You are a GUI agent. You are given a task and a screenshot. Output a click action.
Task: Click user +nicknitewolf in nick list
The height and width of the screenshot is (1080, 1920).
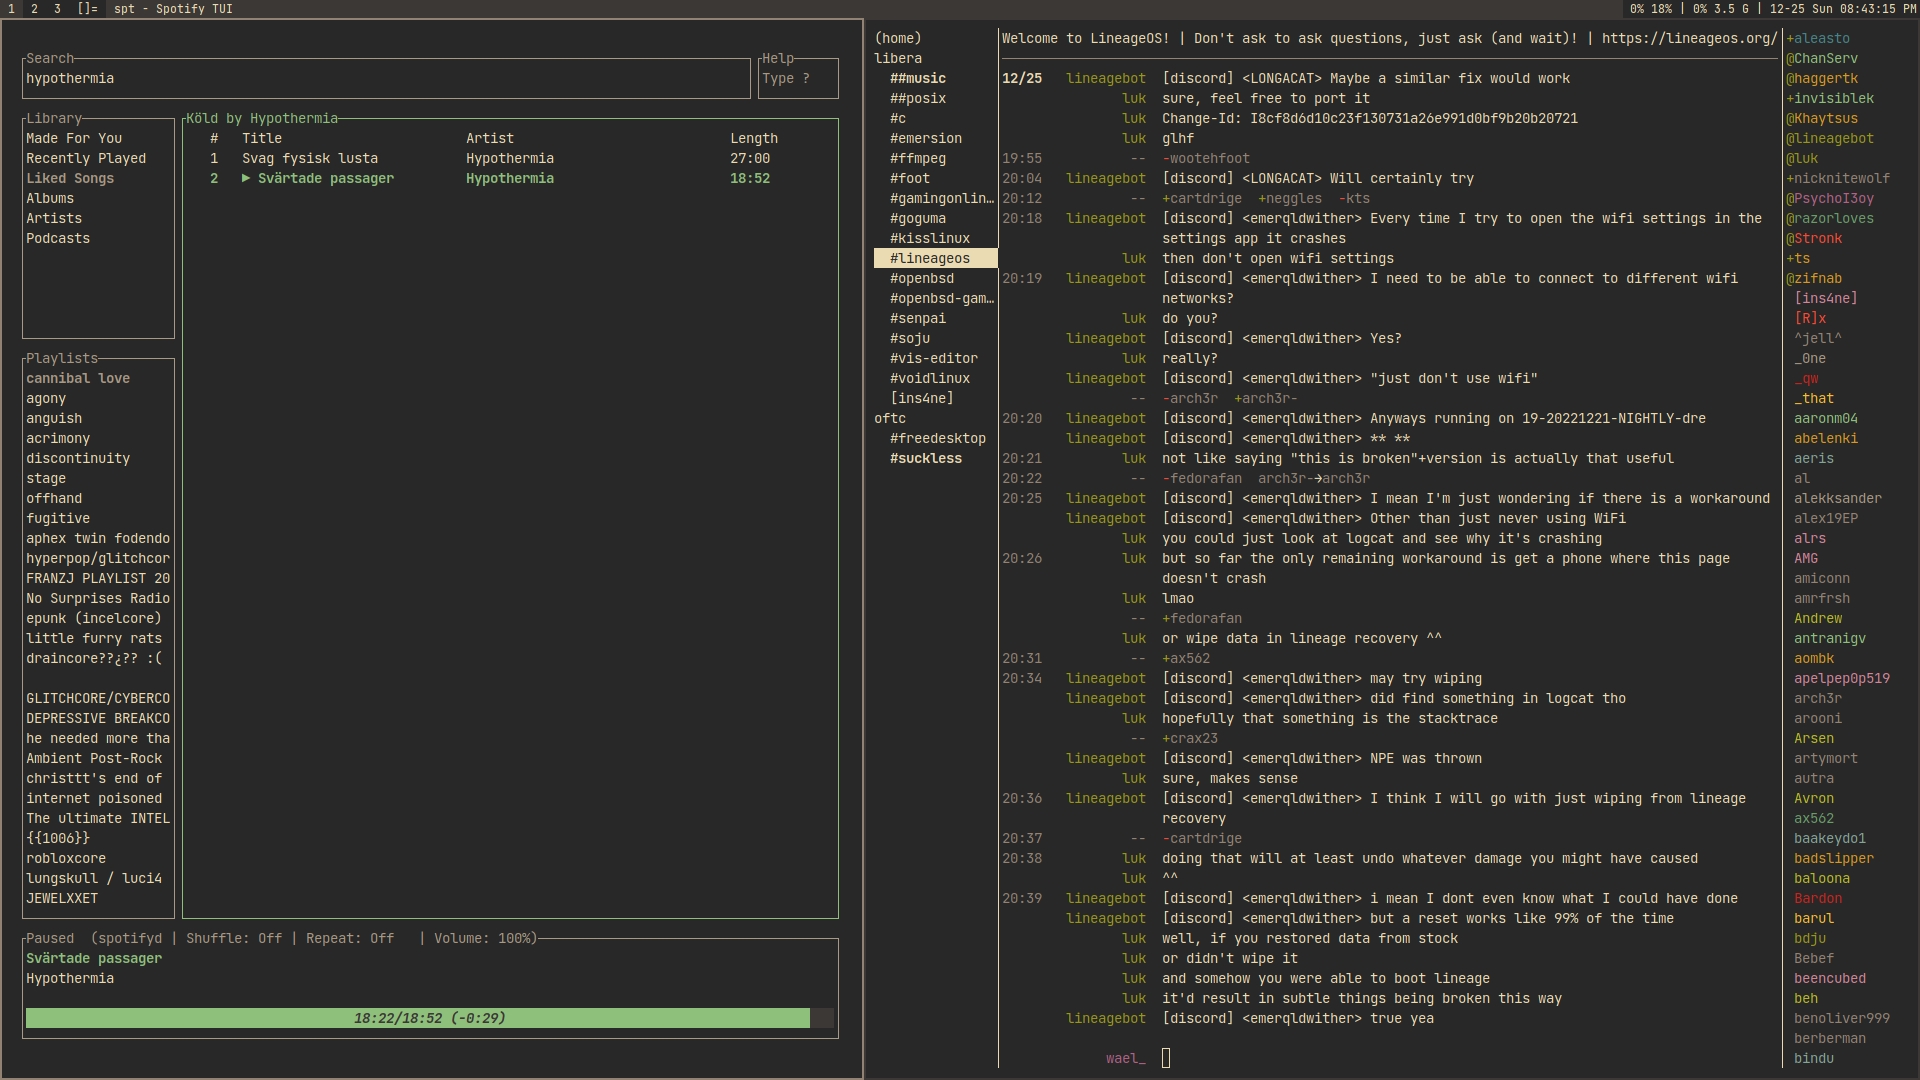pyautogui.click(x=1838, y=178)
